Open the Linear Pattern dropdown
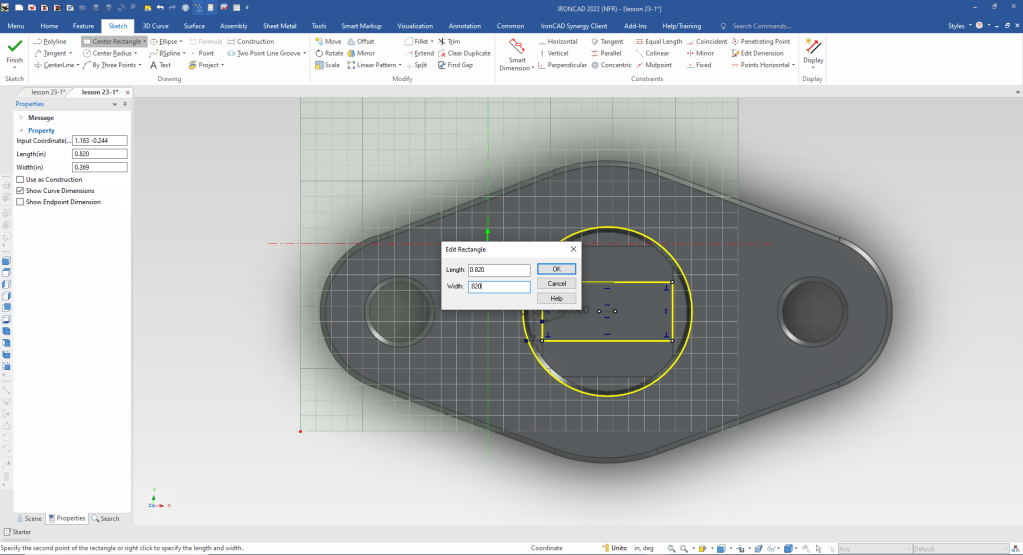1023x555 pixels. pyautogui.click(x=402, y=65)
